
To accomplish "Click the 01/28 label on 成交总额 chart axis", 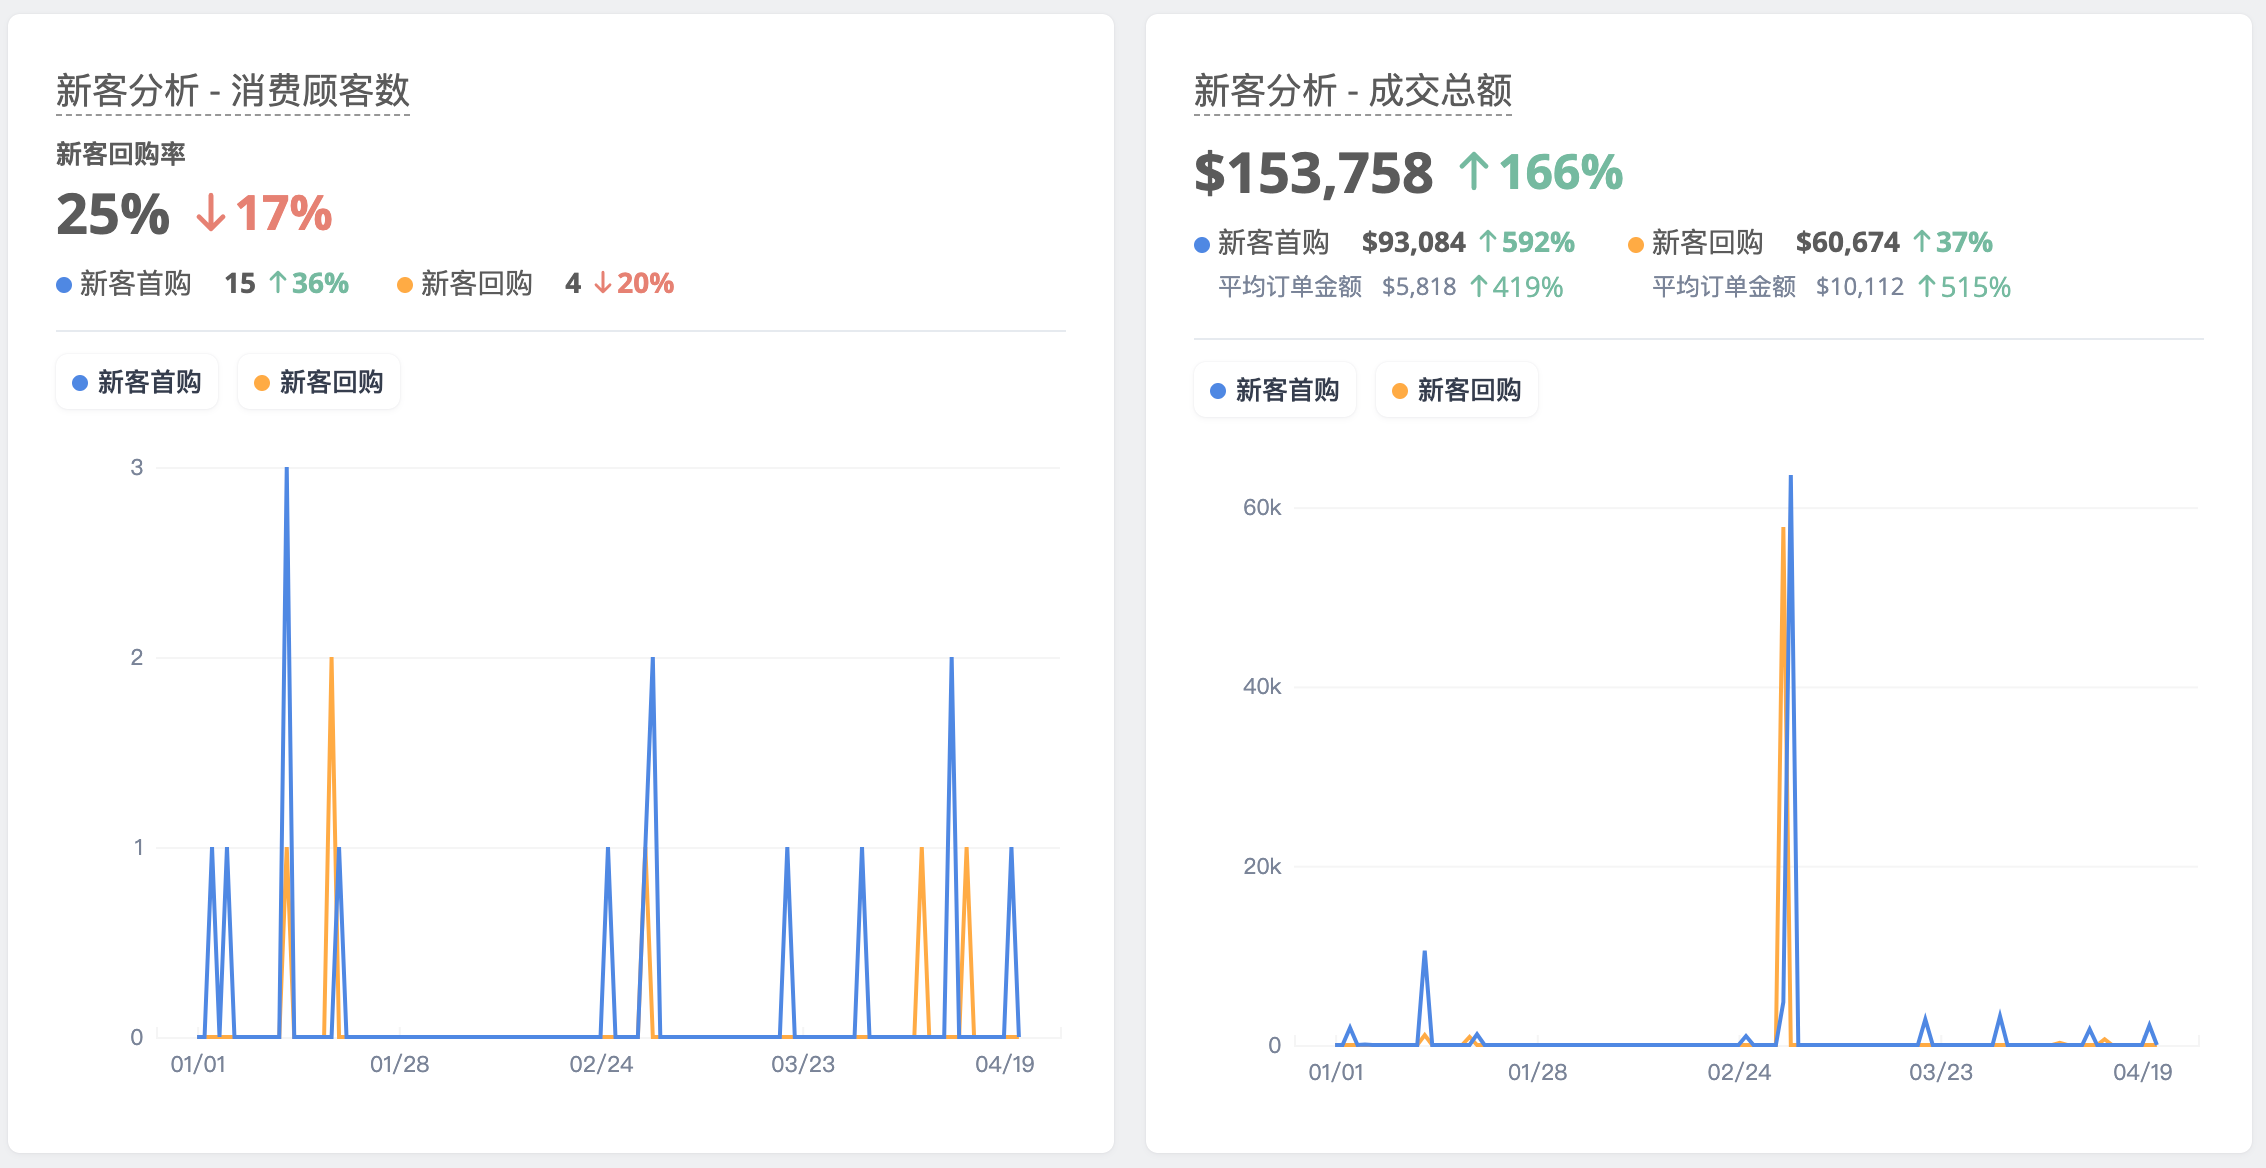I will 1538,1072.
